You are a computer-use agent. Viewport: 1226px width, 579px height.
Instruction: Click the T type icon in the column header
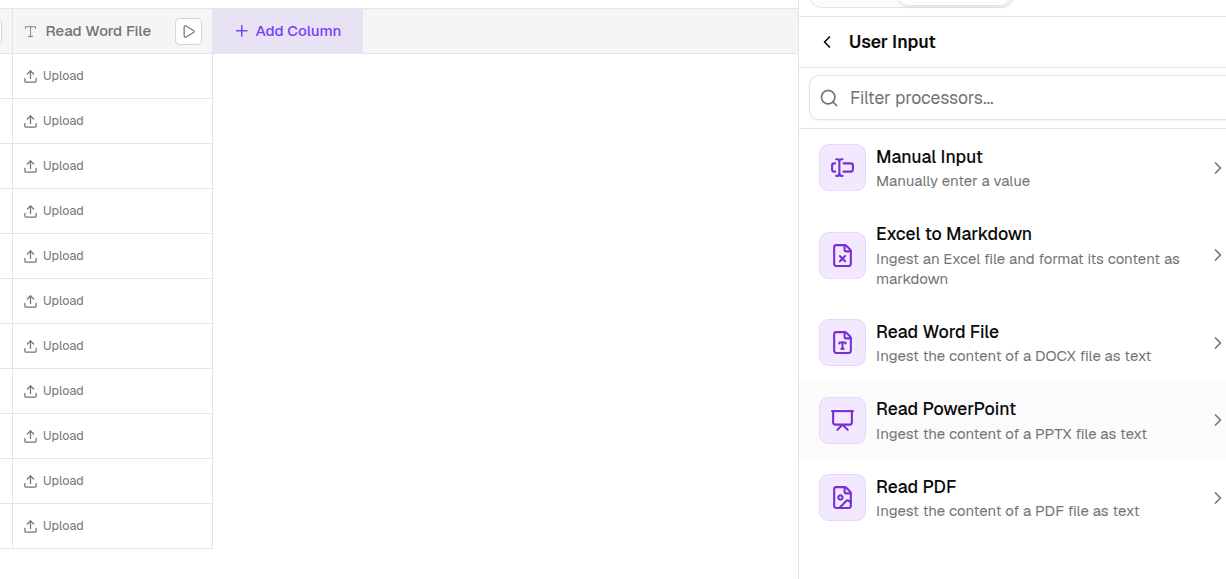(x=30, y=31)
